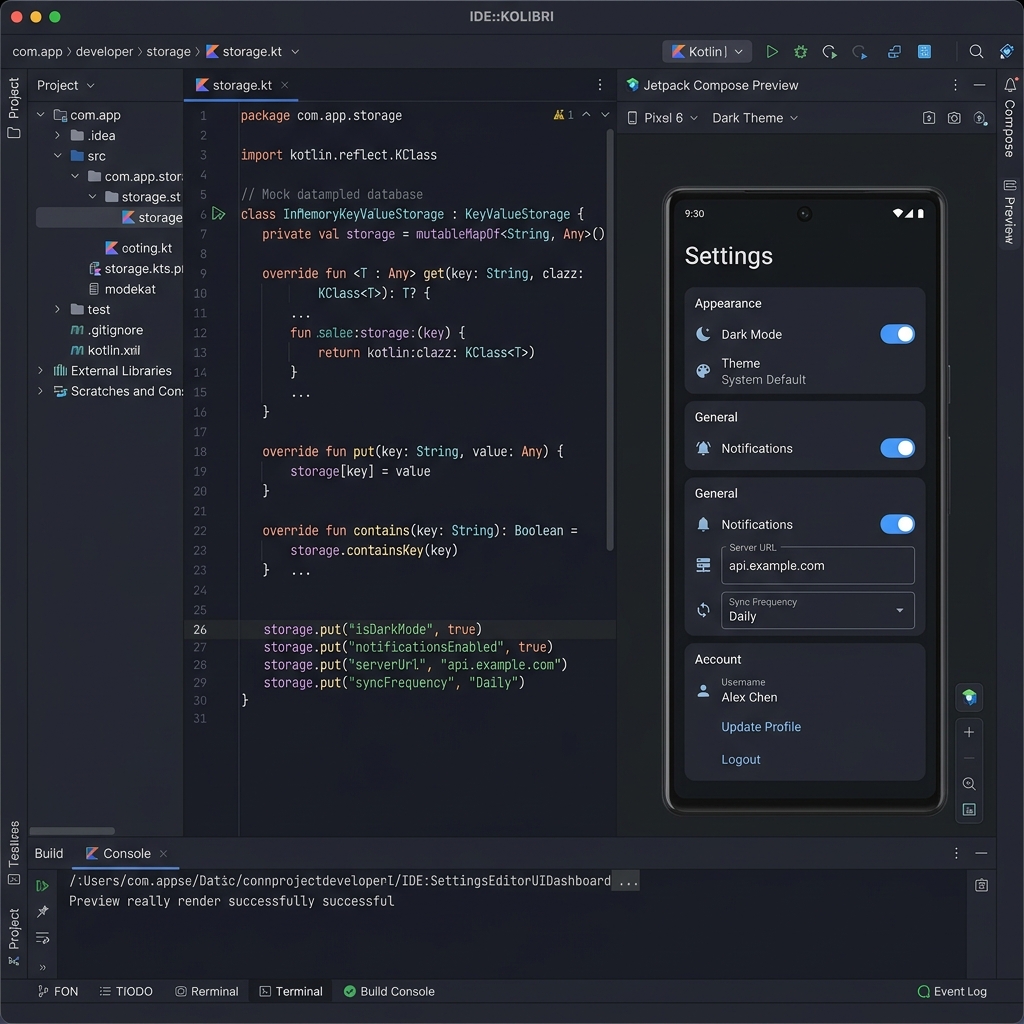Toggle first General Notifications switch
The image size is (1024, 1024).
click(x=897, y=448)
